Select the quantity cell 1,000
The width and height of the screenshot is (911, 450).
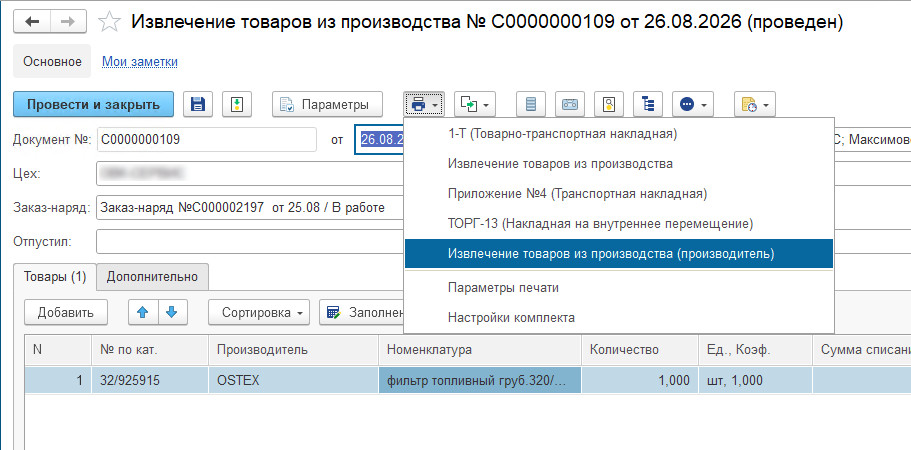click(x=640, y=381)
